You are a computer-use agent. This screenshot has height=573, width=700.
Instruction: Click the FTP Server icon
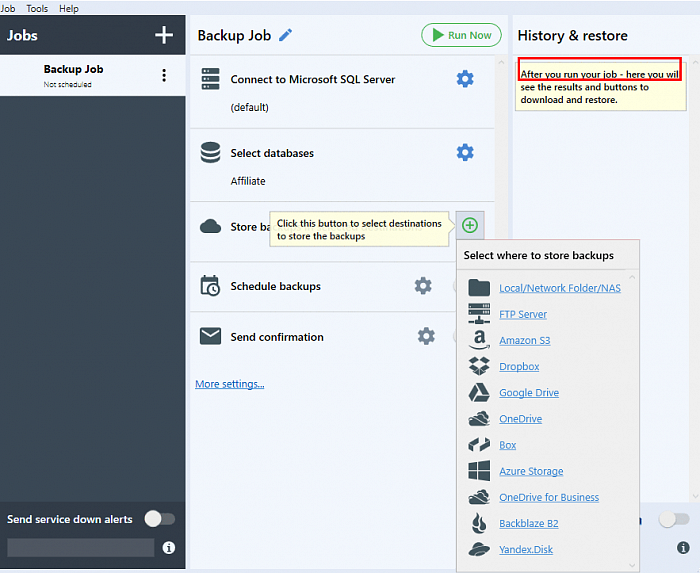[x=479, y=313]
